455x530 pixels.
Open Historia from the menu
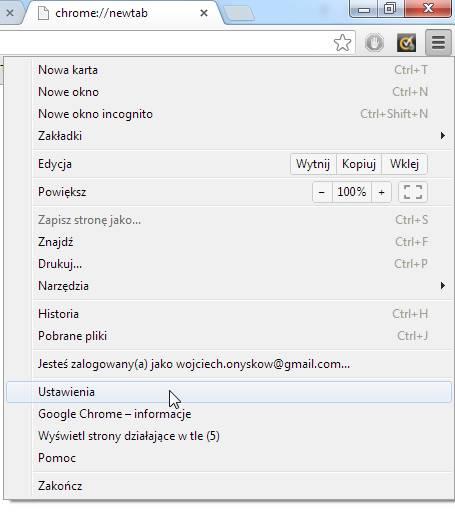(x=229, y=314)
